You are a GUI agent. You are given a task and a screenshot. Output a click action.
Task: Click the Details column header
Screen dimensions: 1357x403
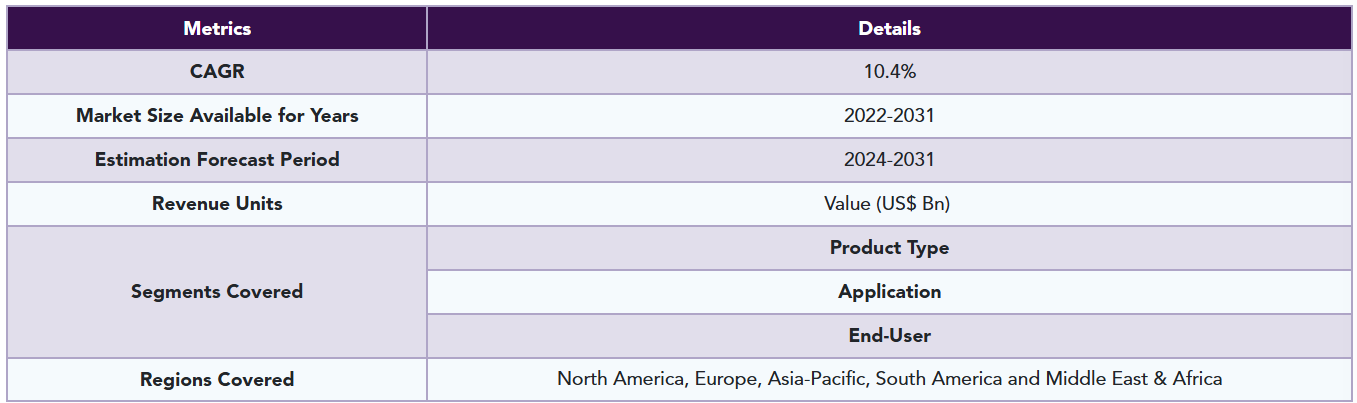pos(889,28)
